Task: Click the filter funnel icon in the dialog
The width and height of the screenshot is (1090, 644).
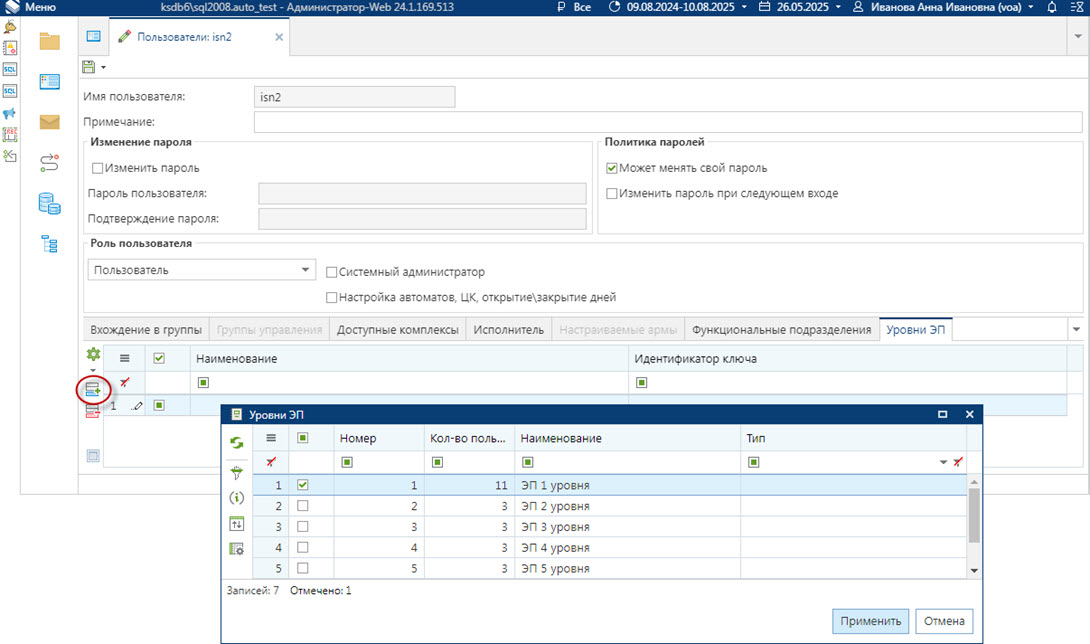Action: pos(236,472)
